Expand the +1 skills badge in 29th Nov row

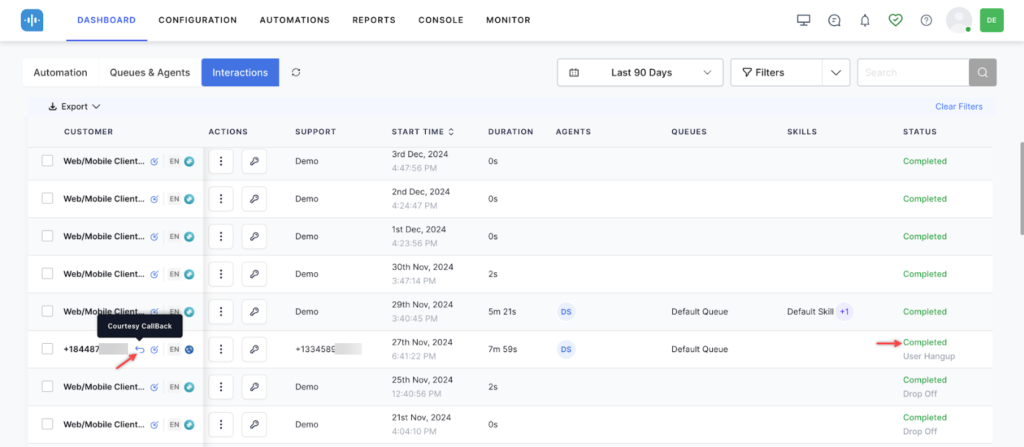pos(844,312)
